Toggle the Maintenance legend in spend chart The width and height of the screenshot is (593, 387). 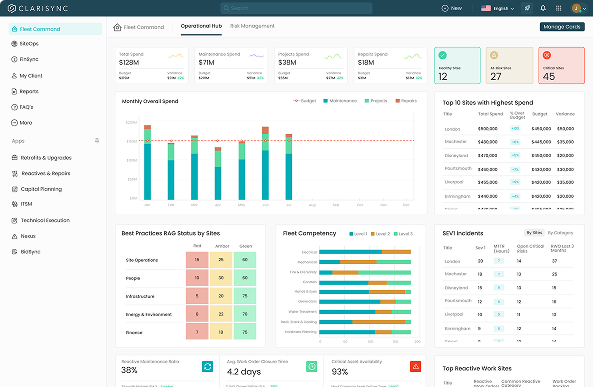pos(340,101)
